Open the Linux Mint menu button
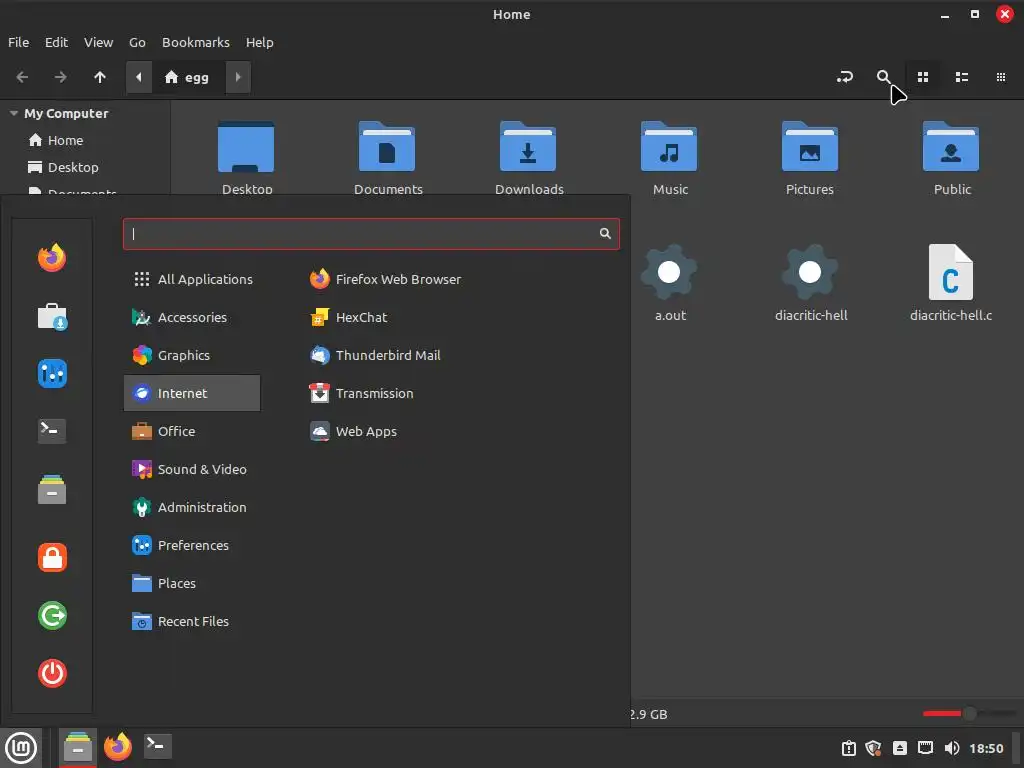The height and width of the screenshot is (768, 1024). (x=21, y=747)
